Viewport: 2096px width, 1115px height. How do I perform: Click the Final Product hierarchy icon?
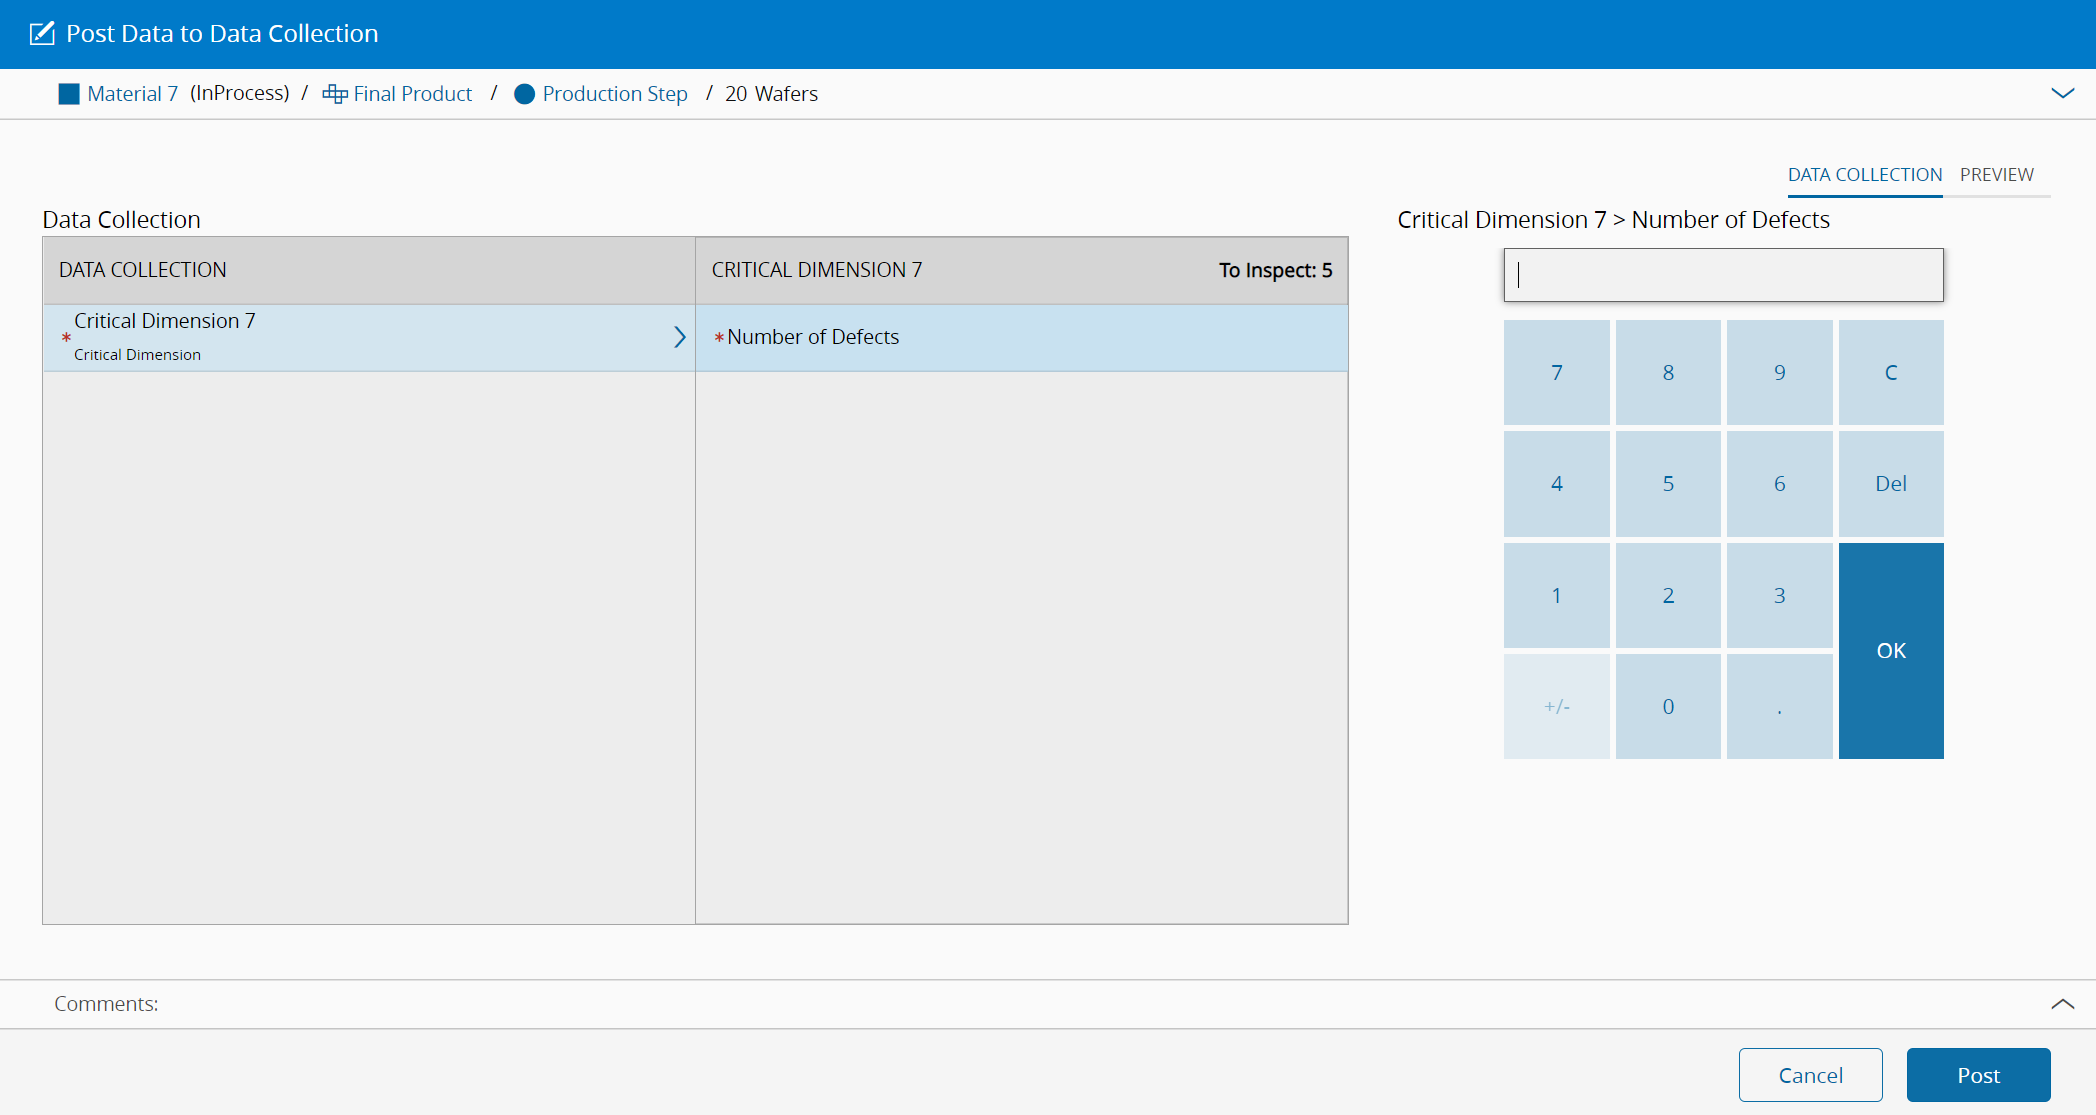pyautogui.click(x=335, y=94)
